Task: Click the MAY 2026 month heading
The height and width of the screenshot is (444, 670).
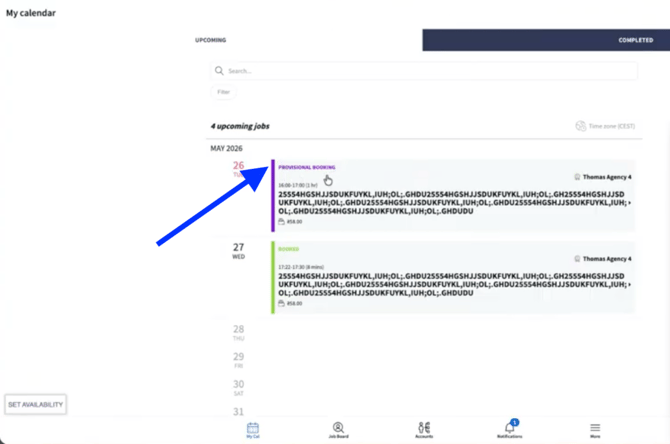Action: click(226, 148)
